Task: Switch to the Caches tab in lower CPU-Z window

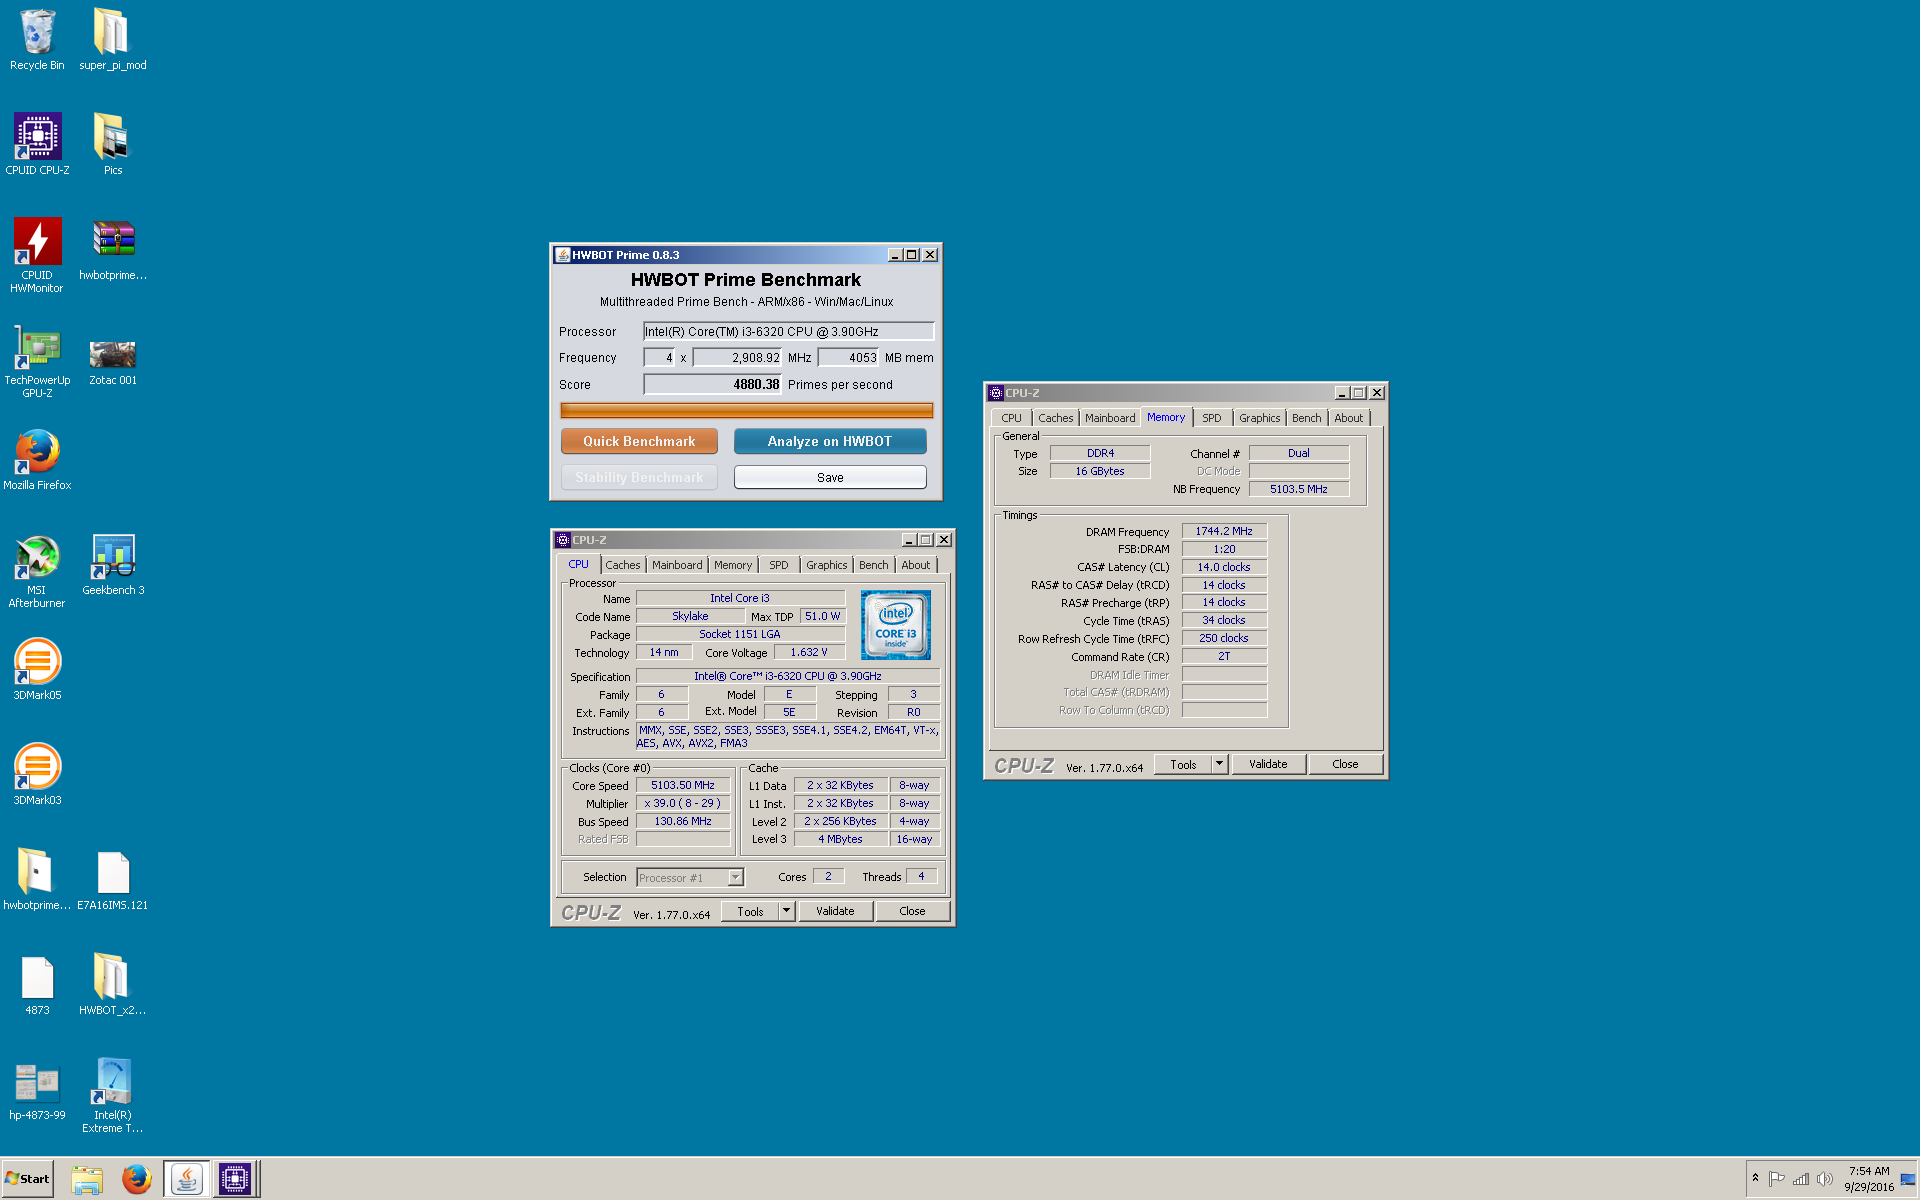Action: (622, 565)
